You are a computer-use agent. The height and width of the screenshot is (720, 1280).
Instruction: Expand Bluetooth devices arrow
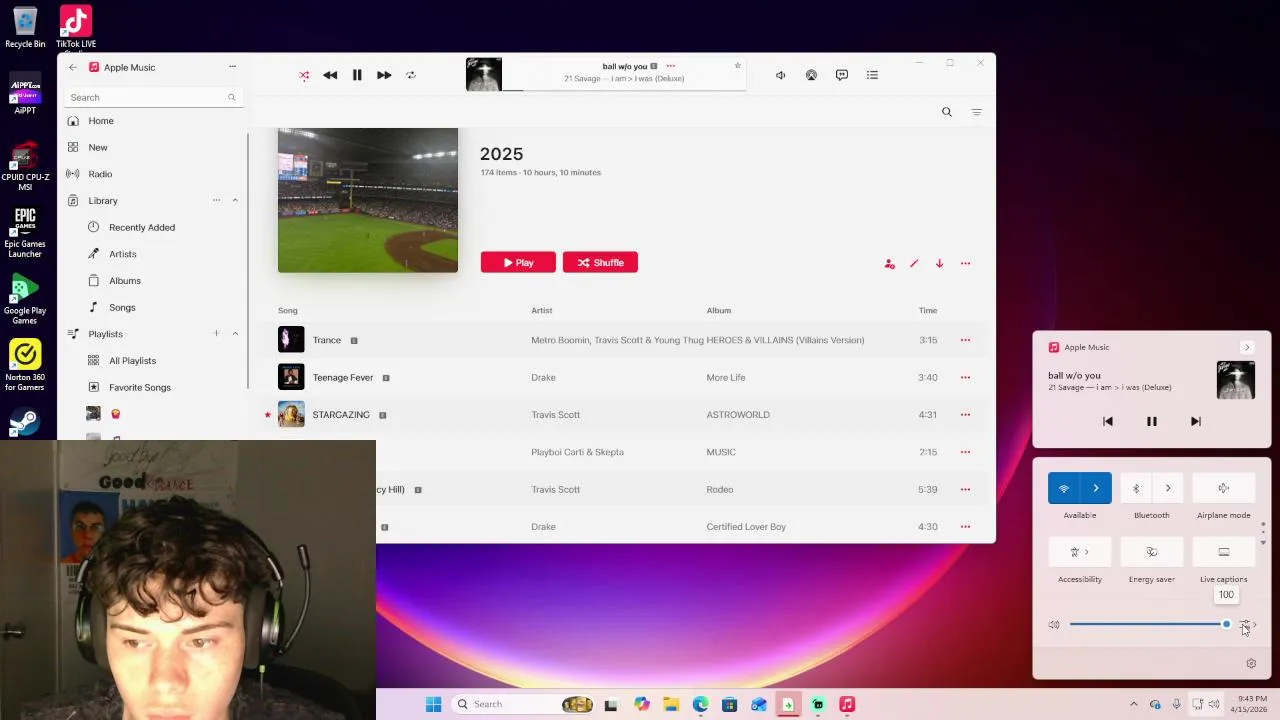[x=1168, y=488]
